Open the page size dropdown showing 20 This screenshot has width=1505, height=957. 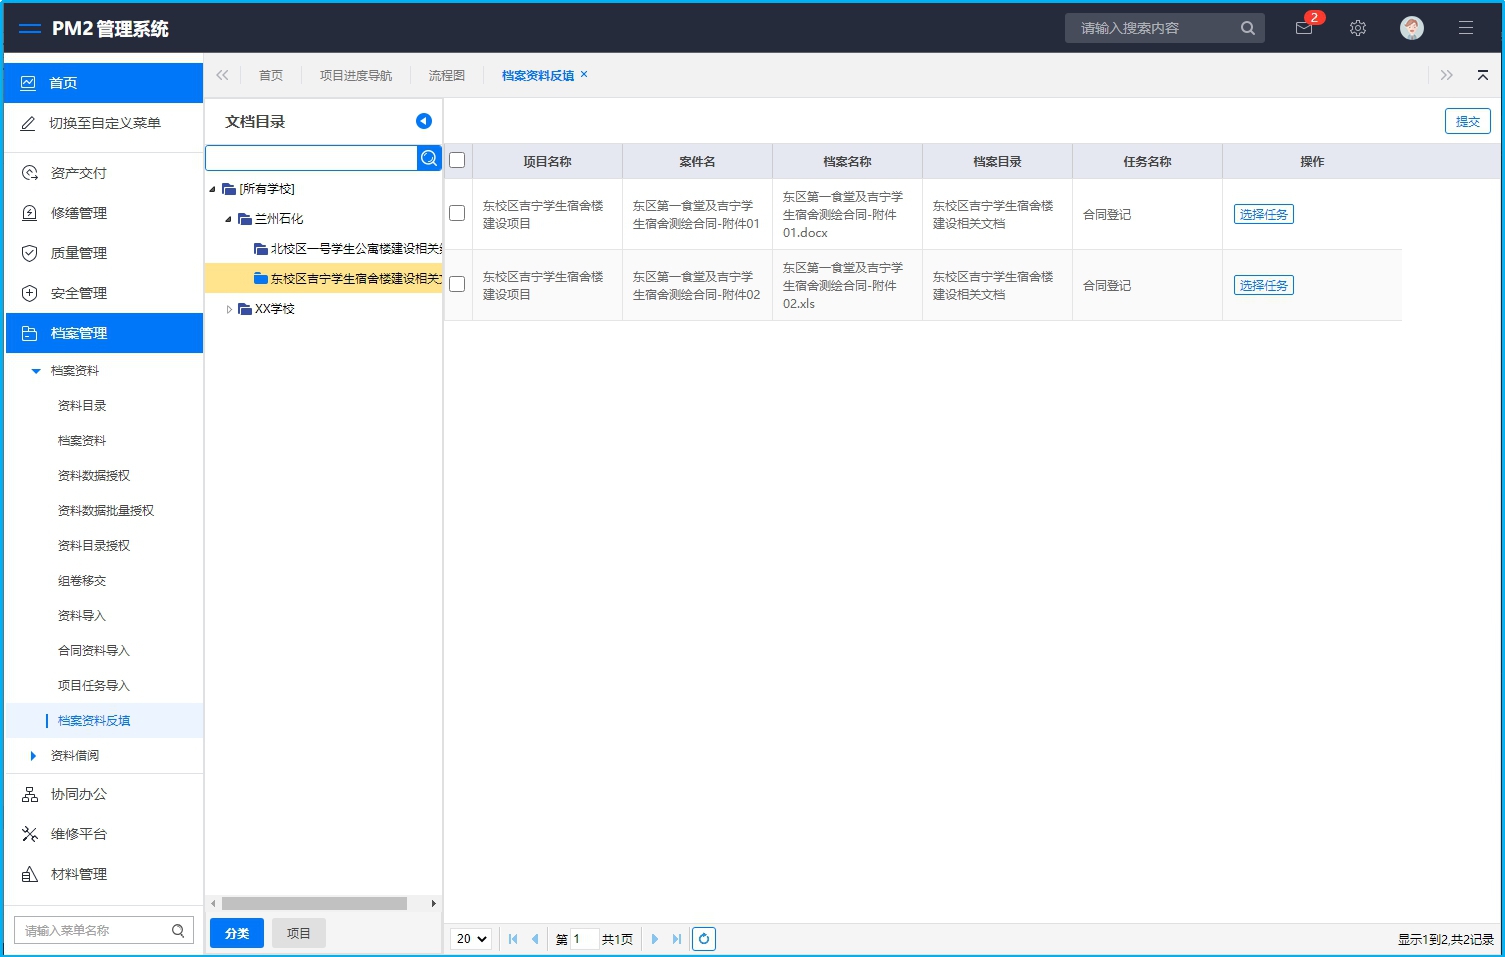pyautogui.click(x=471, y=939)
